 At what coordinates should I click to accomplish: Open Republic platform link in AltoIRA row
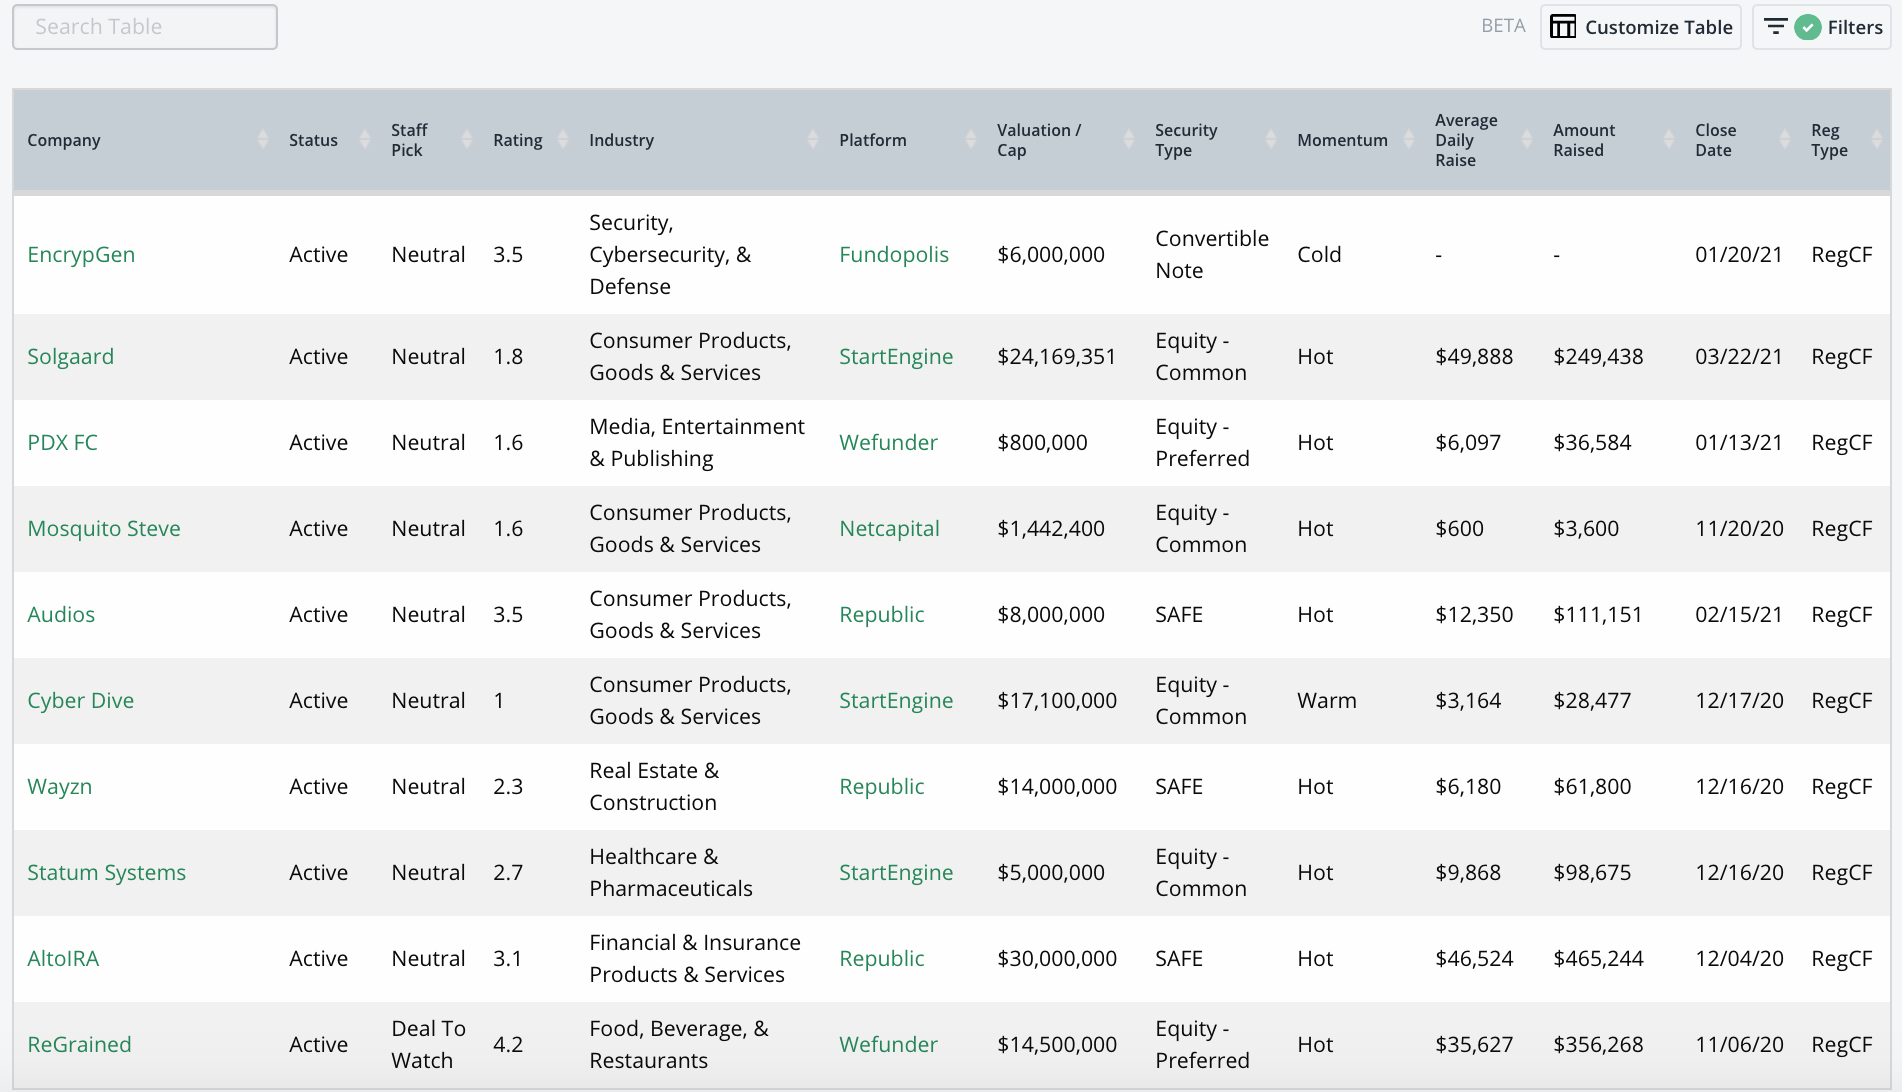[x=881, y=959]
